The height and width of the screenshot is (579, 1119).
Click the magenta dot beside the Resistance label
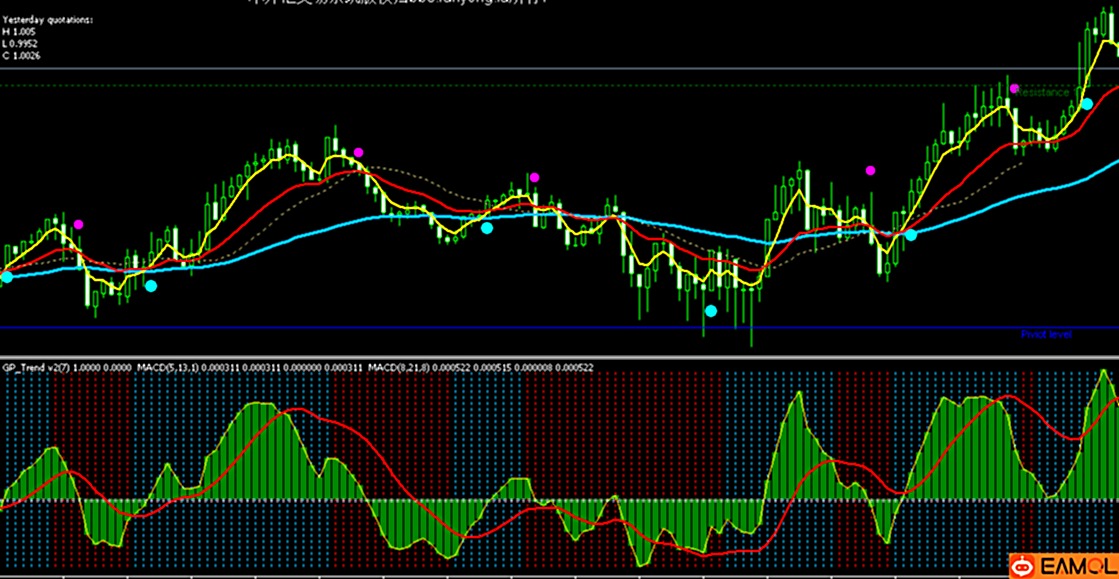click(1014, 89)
